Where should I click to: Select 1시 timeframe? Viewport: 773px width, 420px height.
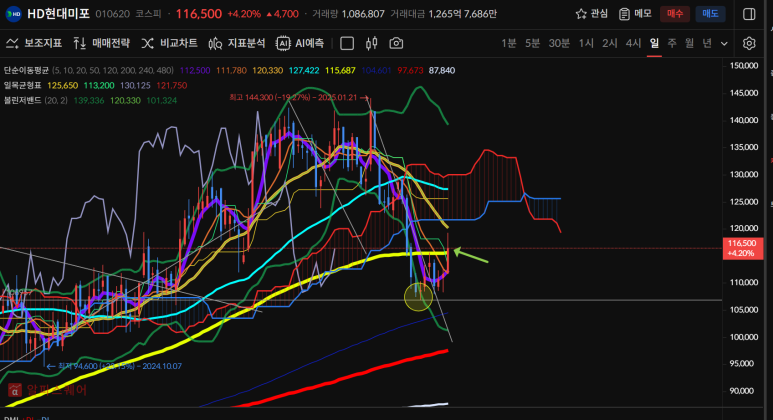click(x=586, y=43)
